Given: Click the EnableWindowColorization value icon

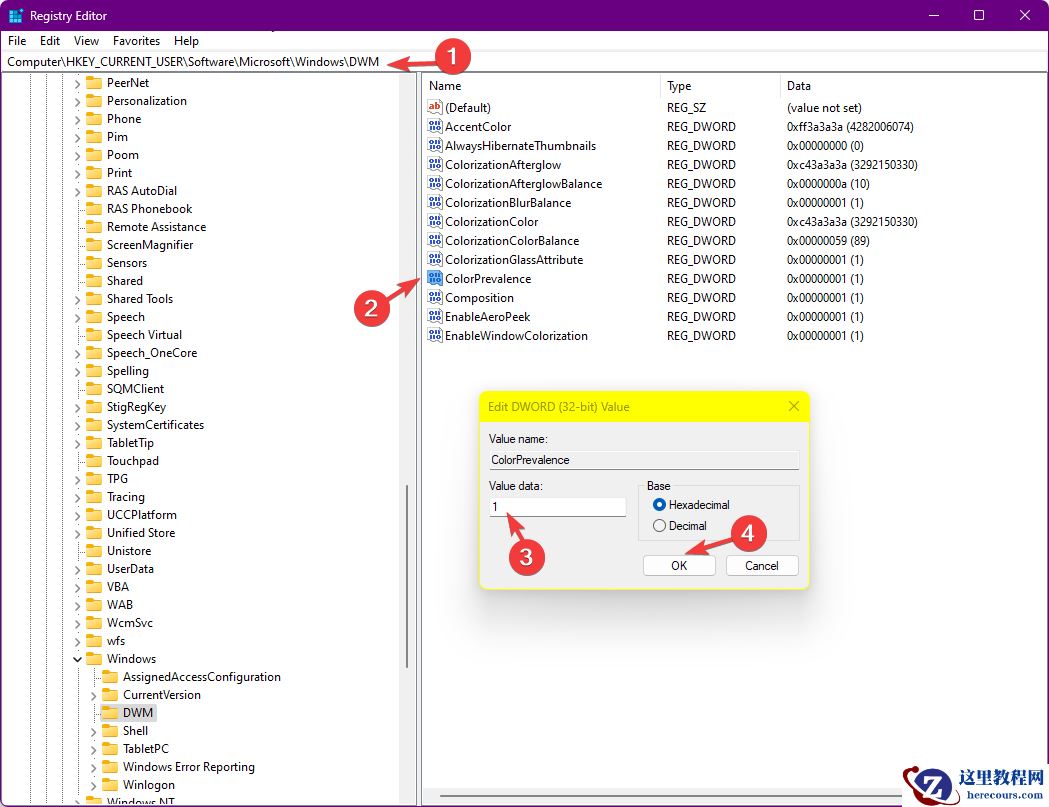Looking at the screenshot, I should 435,335.
